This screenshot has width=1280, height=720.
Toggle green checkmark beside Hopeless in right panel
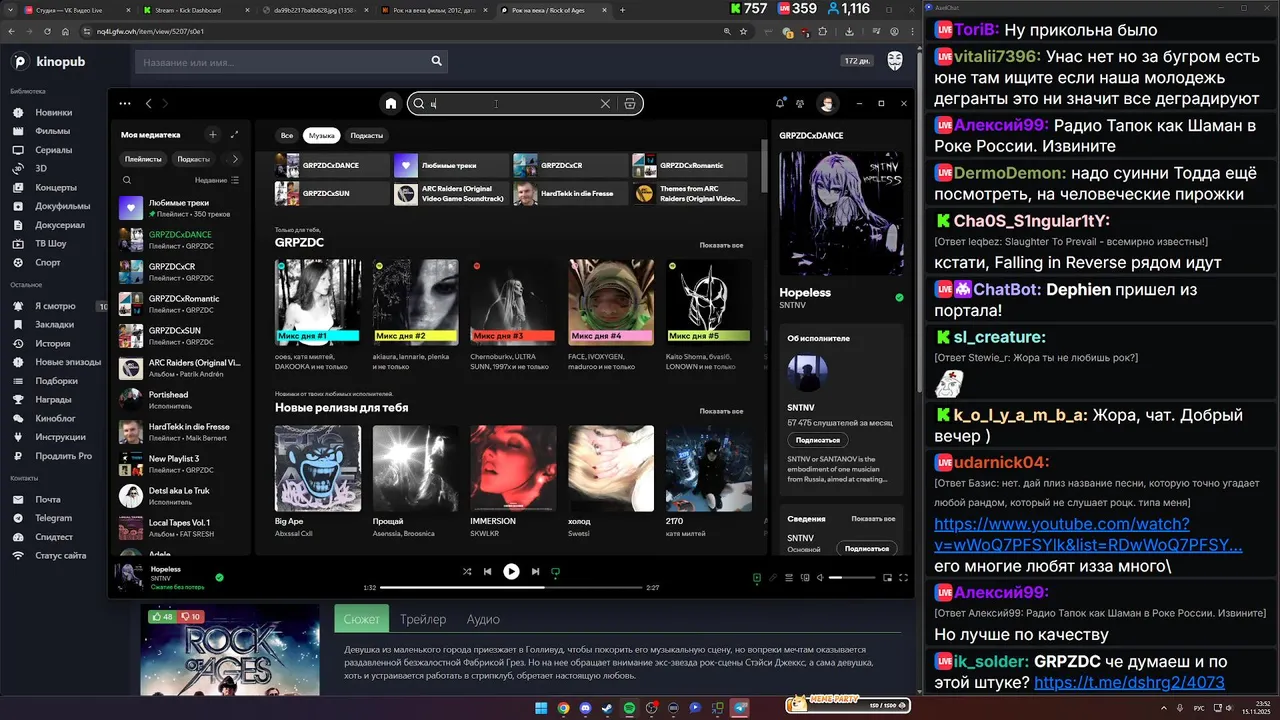pyautogui.click(x=899, y=297)
